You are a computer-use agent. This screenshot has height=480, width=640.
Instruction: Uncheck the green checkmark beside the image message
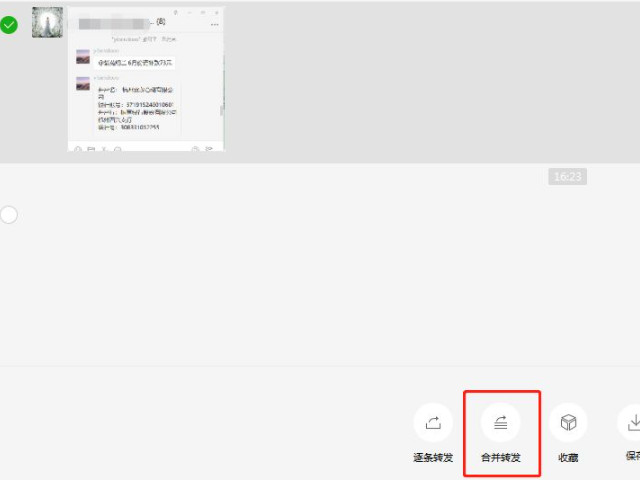click(x=9, y=24)
